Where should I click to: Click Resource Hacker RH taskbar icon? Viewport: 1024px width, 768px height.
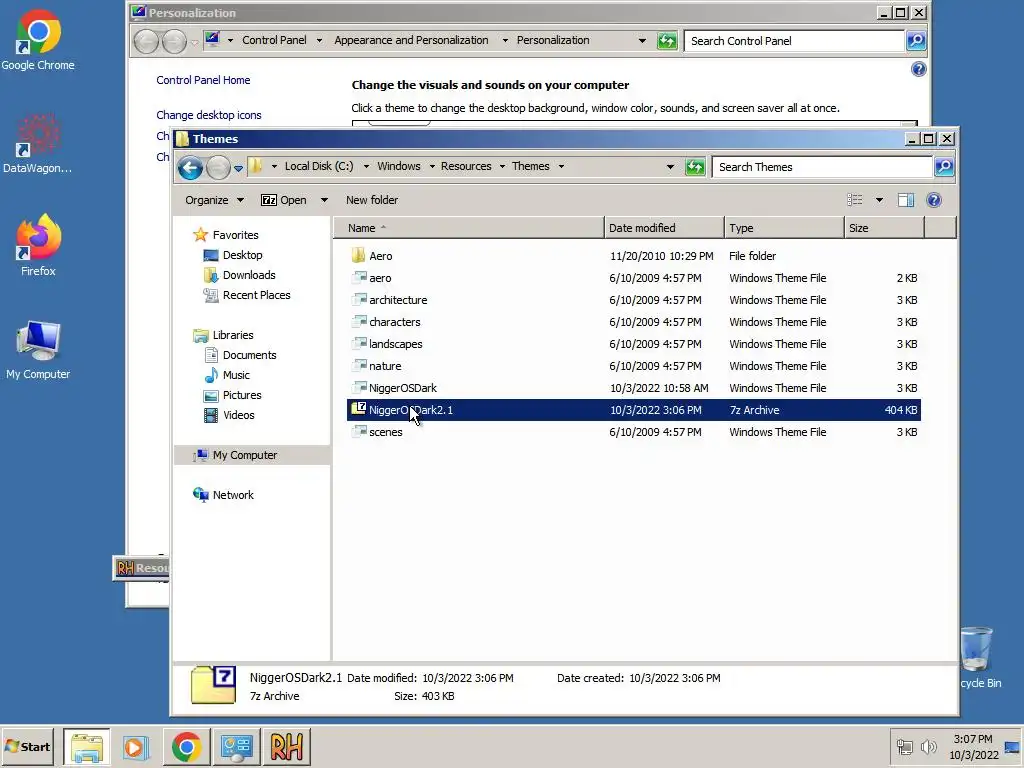tap(287, 746)
